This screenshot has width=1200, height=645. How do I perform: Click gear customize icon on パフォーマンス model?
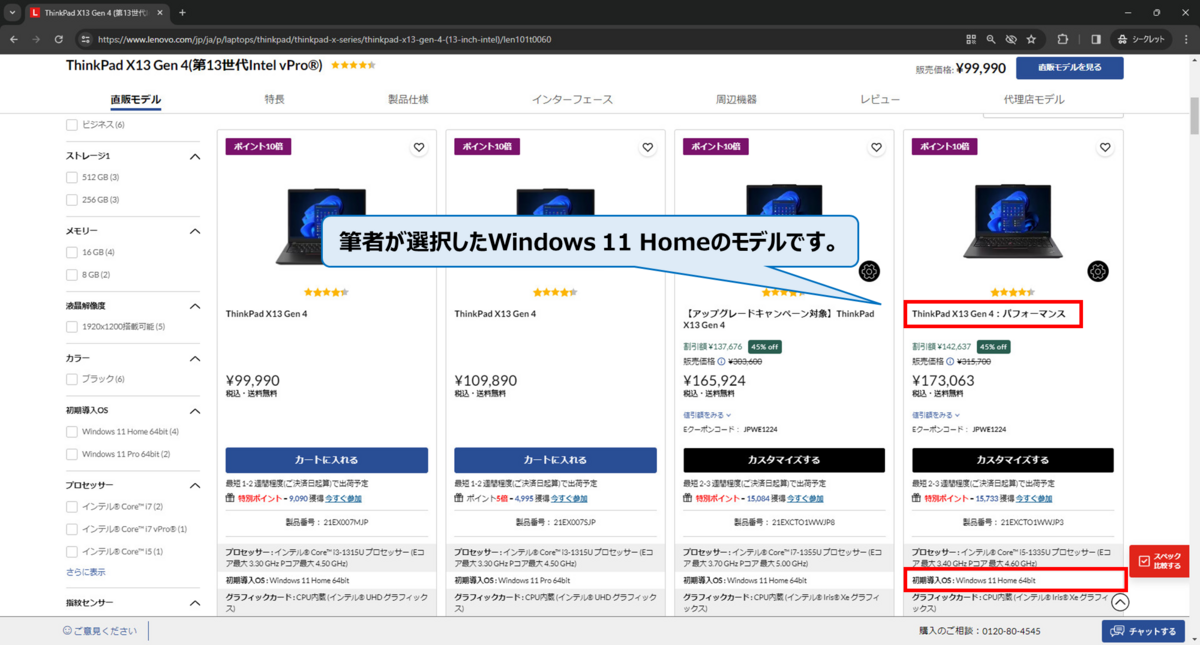coord(1098,272)
